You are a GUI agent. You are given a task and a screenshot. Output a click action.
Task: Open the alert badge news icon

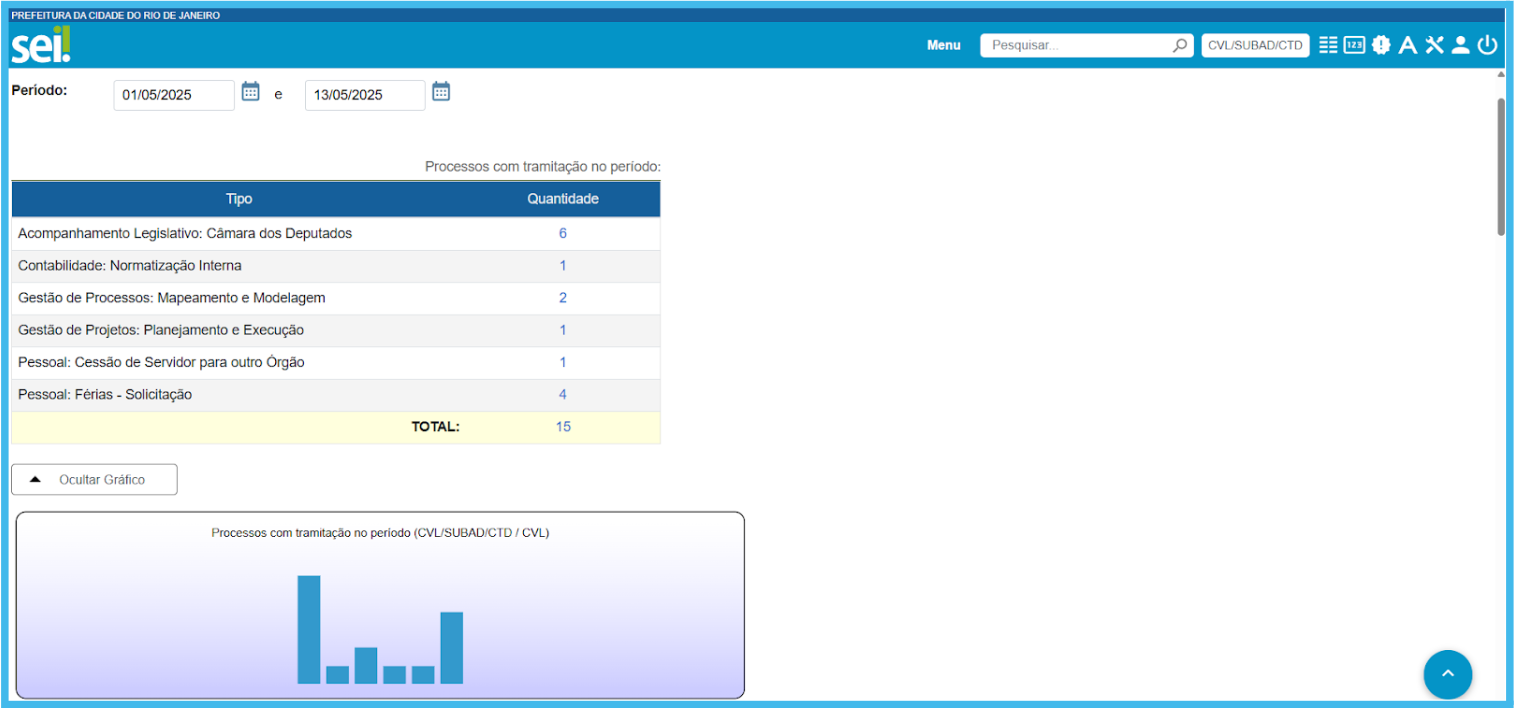[1381, 45]
